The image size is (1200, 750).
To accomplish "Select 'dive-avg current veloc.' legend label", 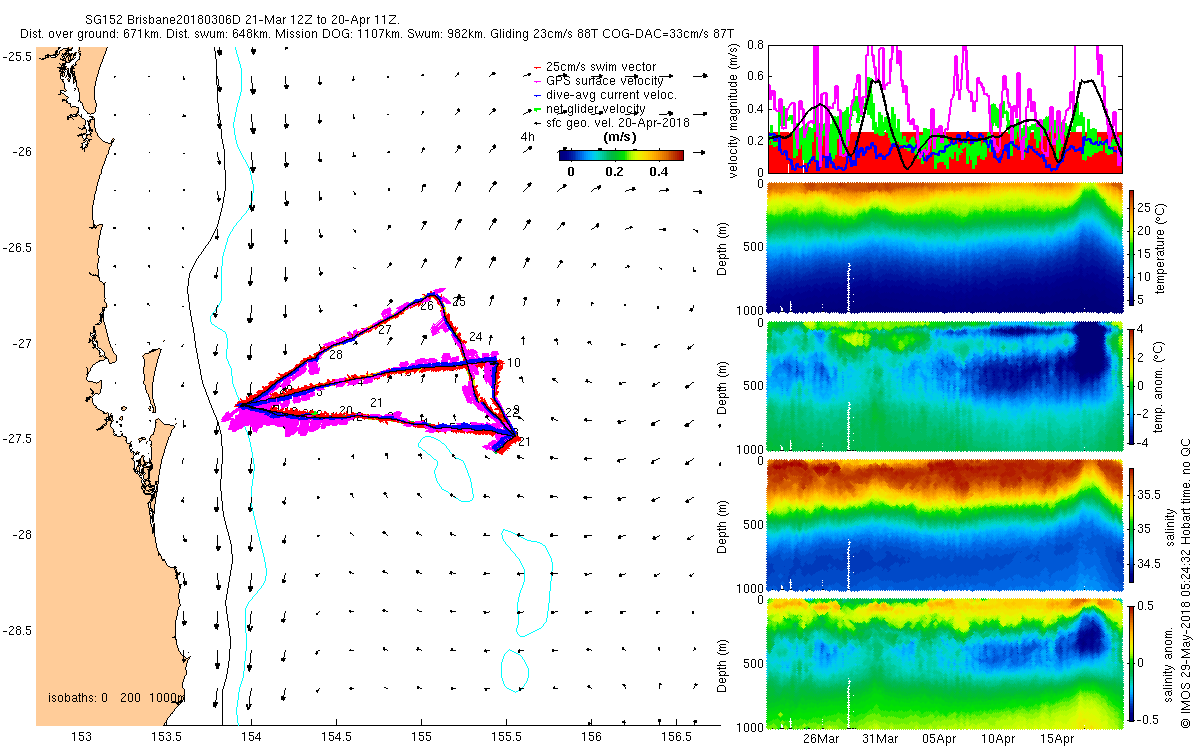I will coord(603,95).
